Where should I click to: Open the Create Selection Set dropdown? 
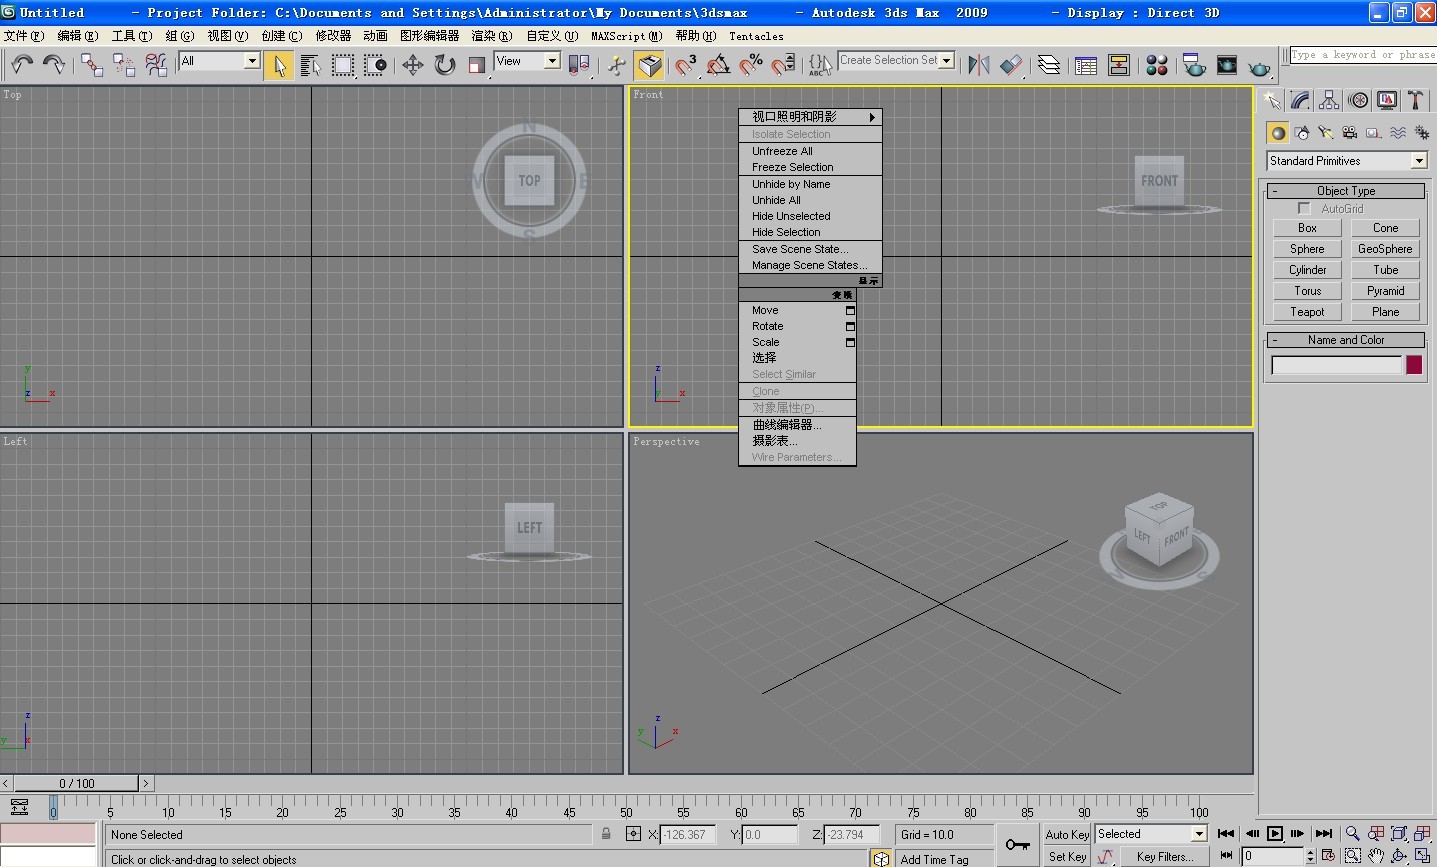pyautogui.click(x=946, y=60)
